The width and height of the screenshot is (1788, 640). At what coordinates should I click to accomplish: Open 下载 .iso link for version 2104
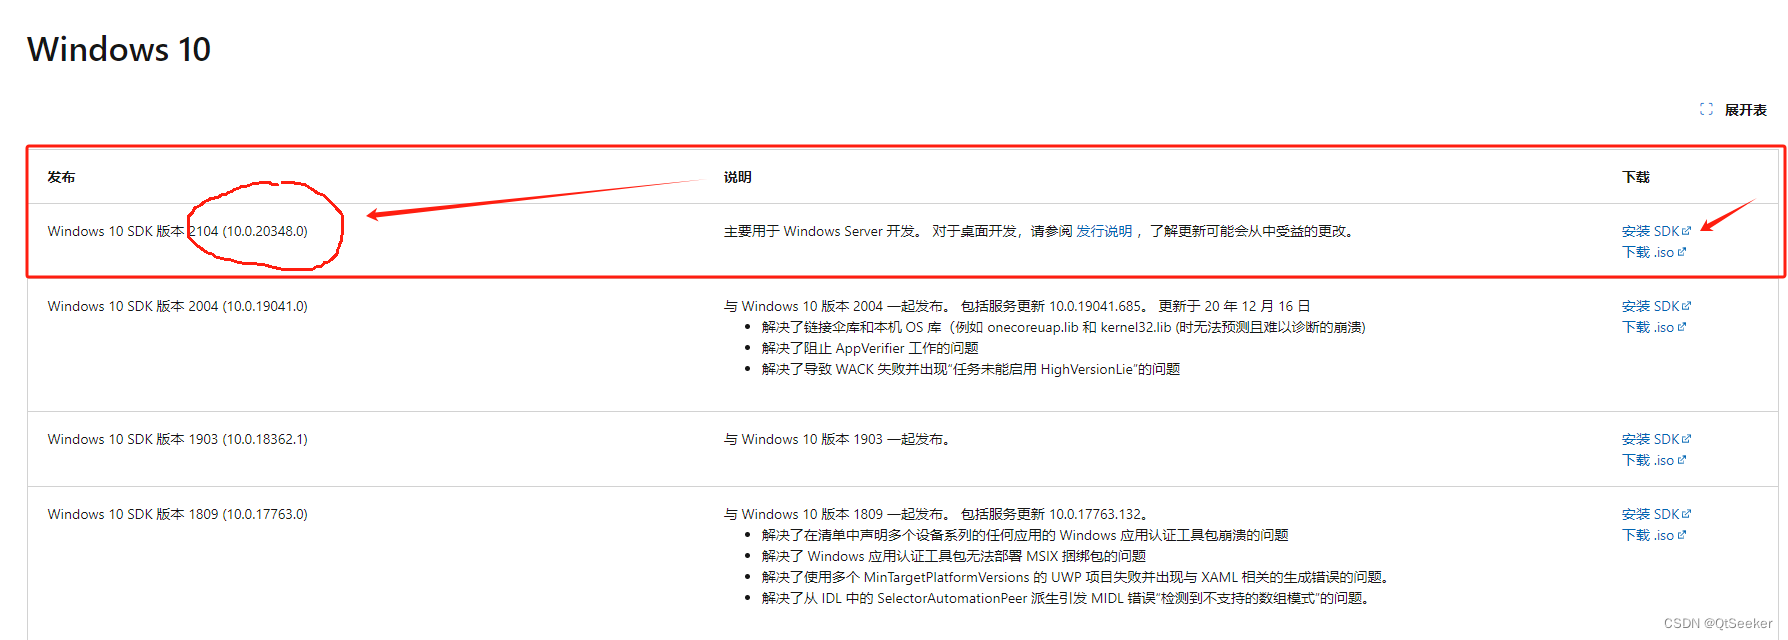[1654, 252]
